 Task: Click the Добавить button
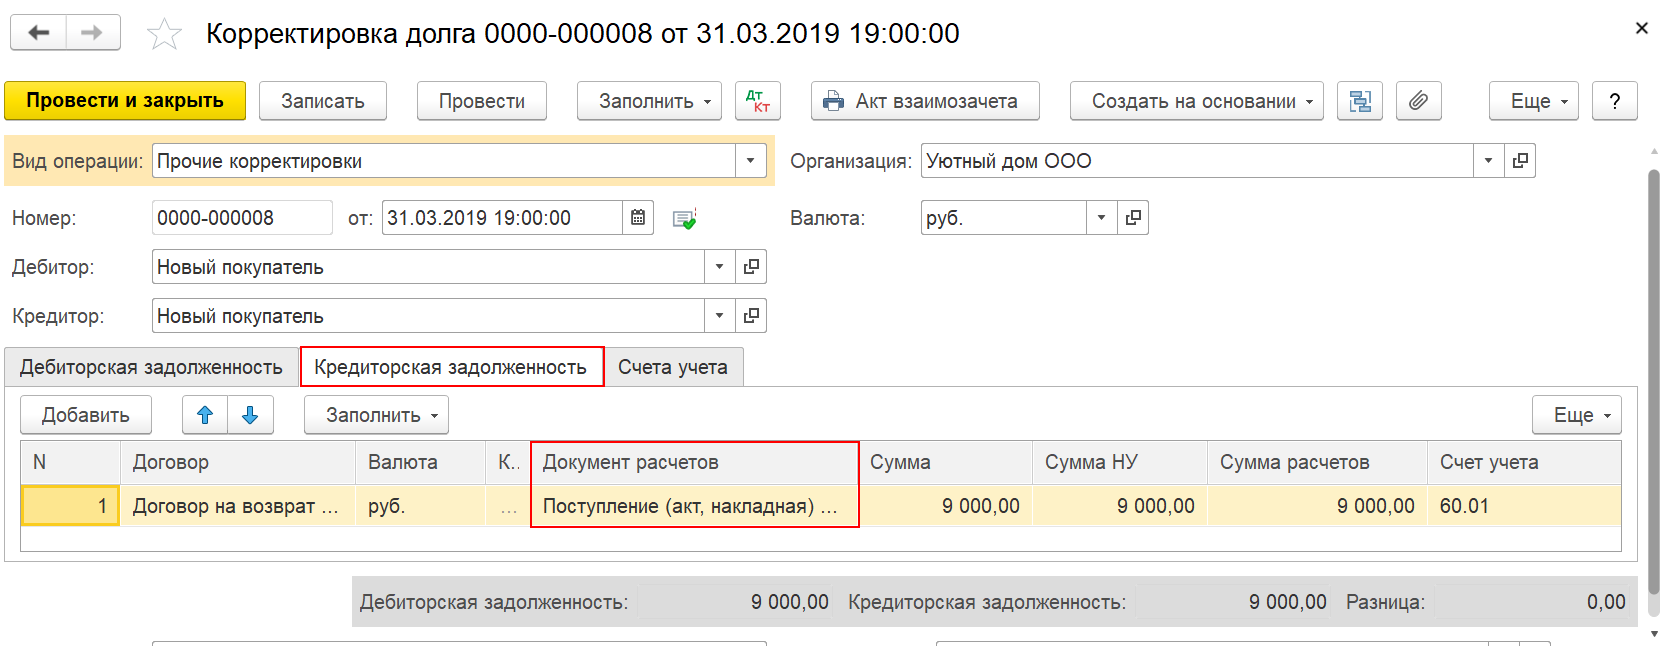click(86, 415)
